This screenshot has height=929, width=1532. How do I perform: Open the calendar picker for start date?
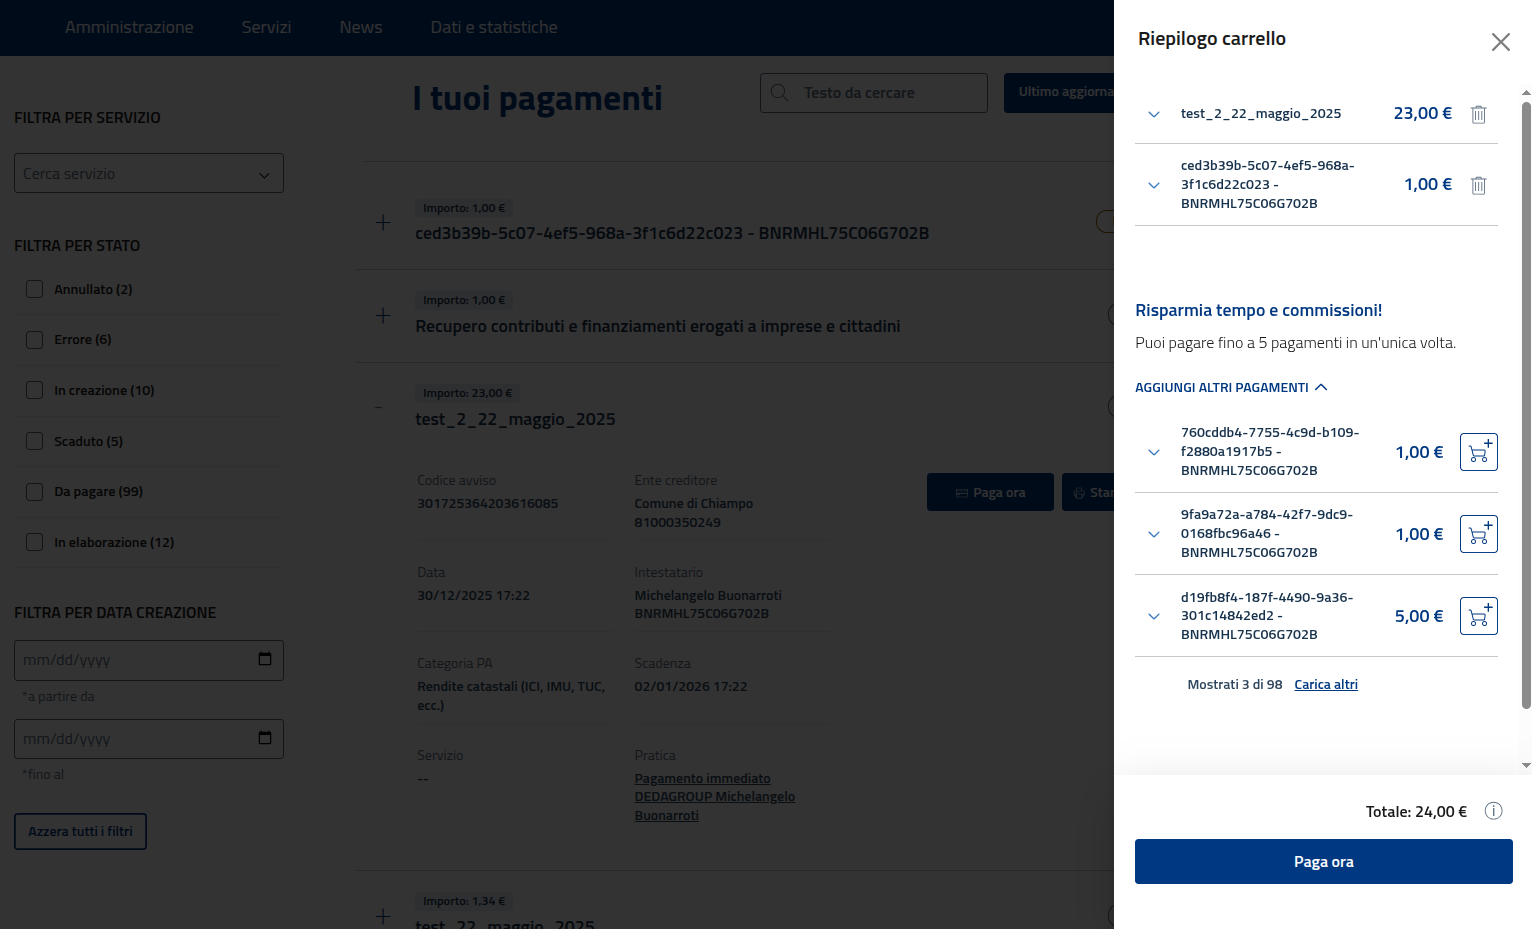click(x=265, y=659)
